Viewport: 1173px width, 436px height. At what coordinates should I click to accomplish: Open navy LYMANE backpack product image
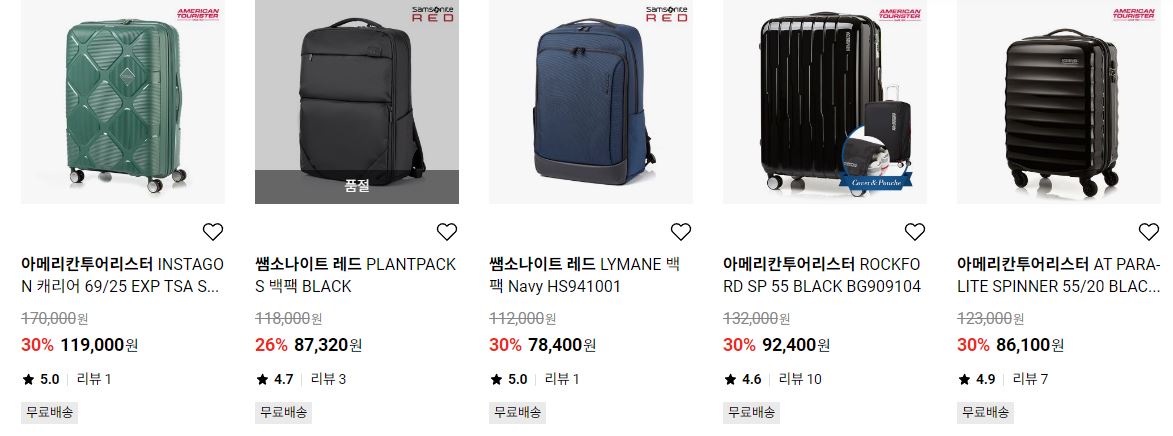(x=591, y=102)
